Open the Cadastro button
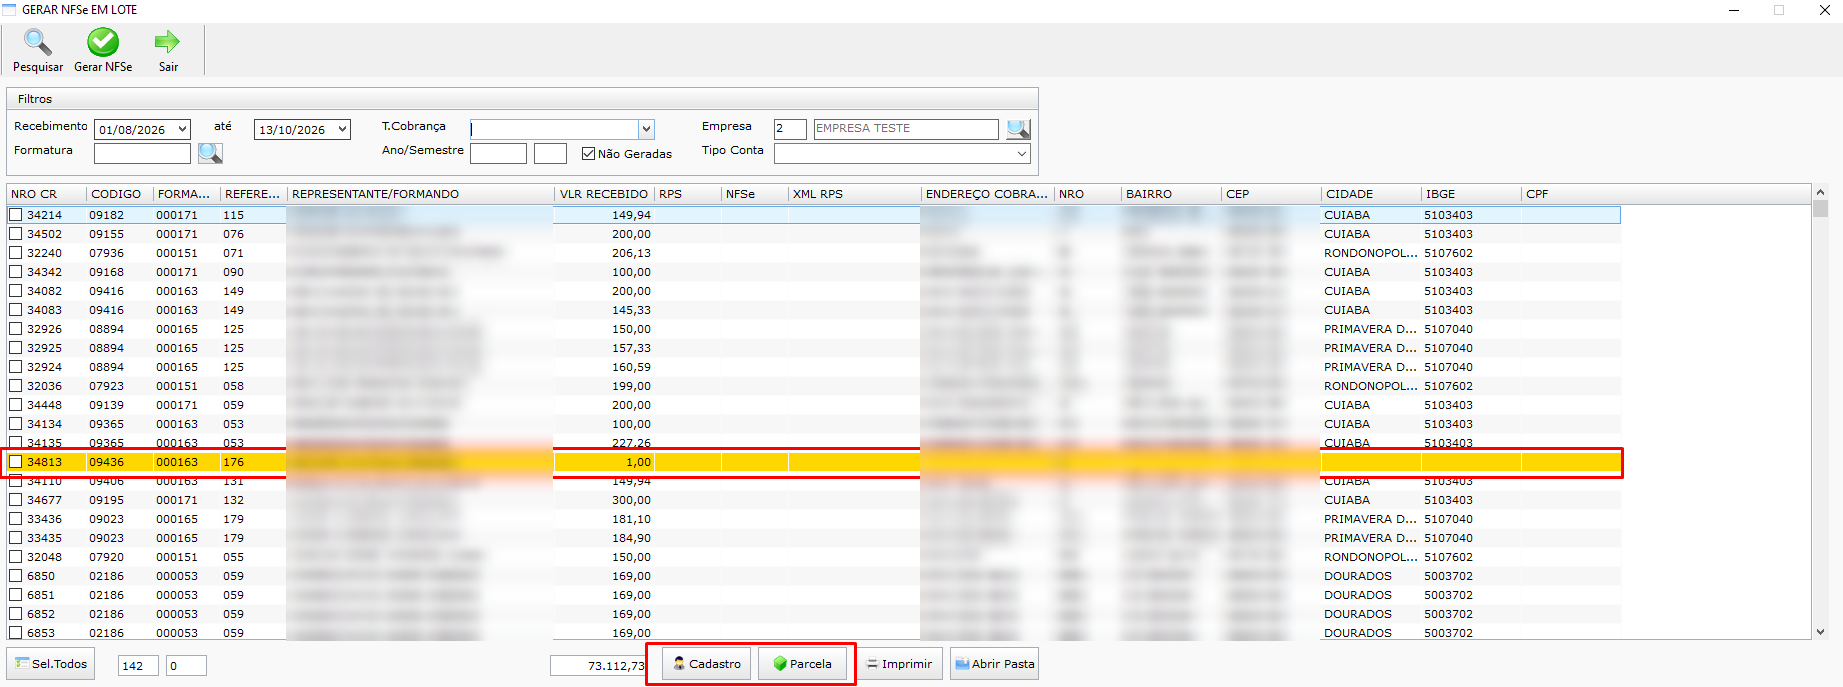This screenshot has height=687, width=1843. coord(707,664)
